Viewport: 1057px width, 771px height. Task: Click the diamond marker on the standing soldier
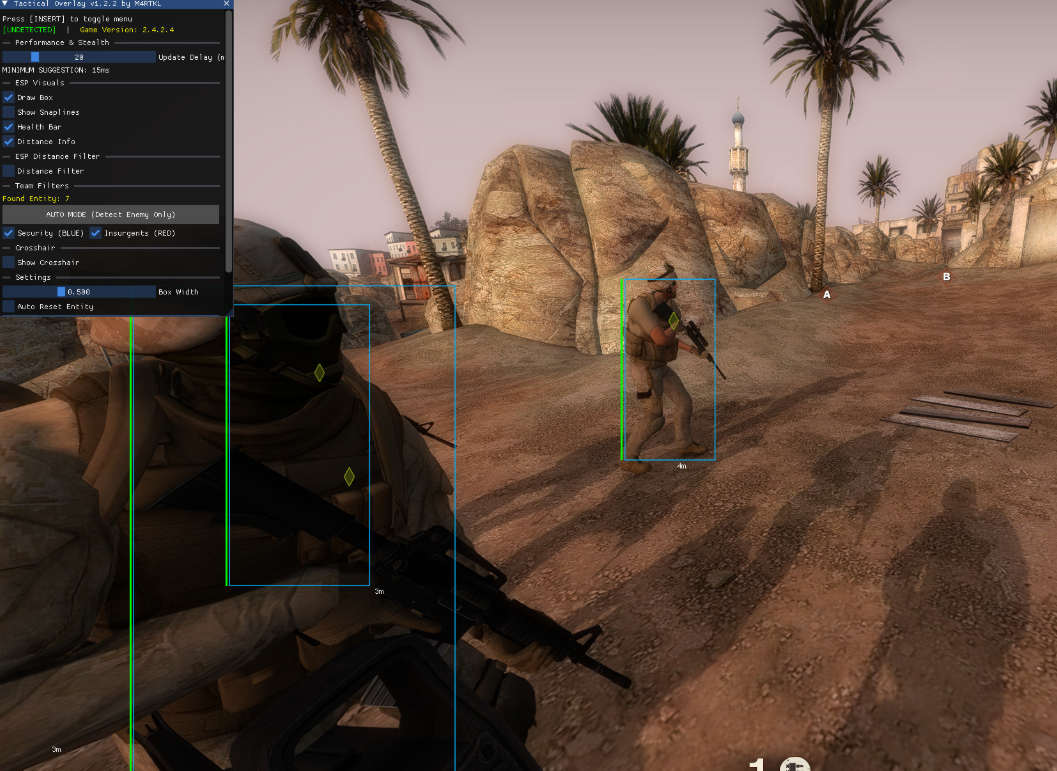[x=674, y=321]
